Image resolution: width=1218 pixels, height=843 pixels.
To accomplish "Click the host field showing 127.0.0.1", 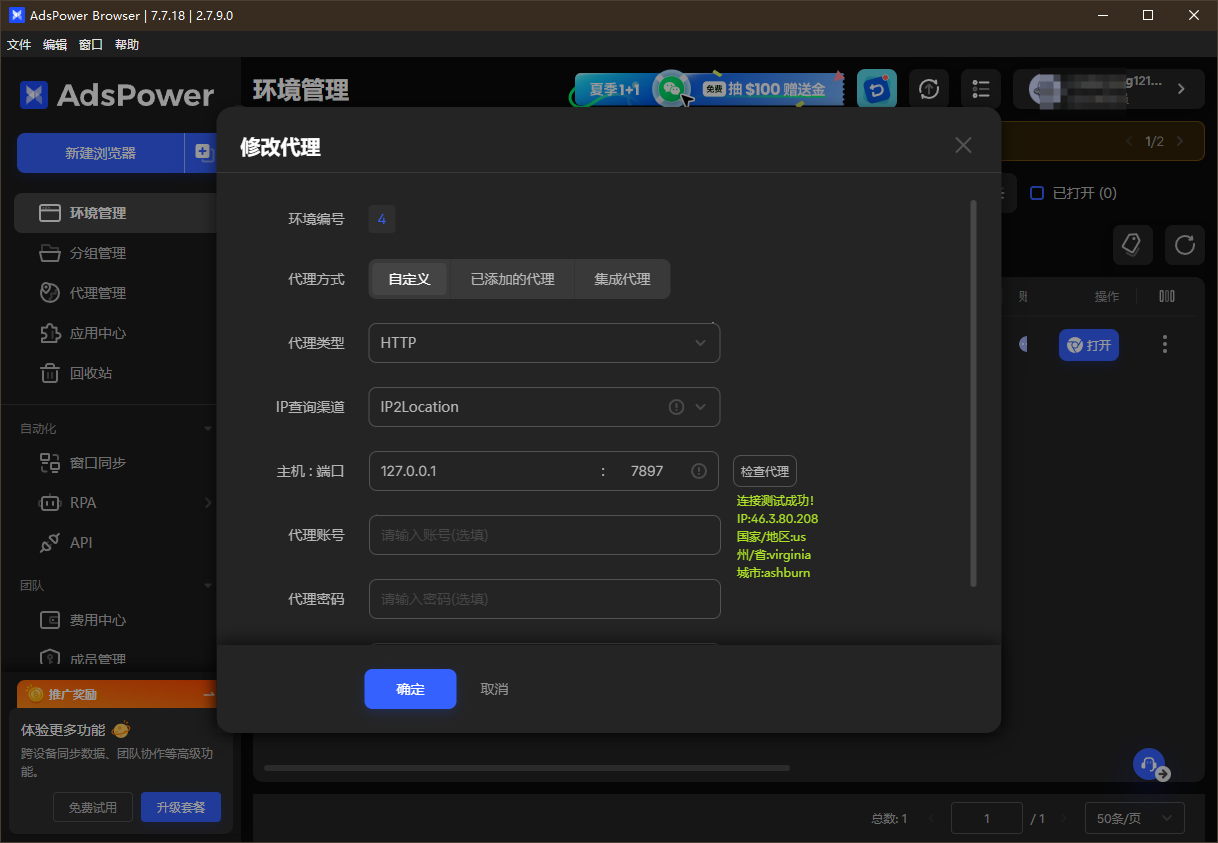I will point(483,471).
